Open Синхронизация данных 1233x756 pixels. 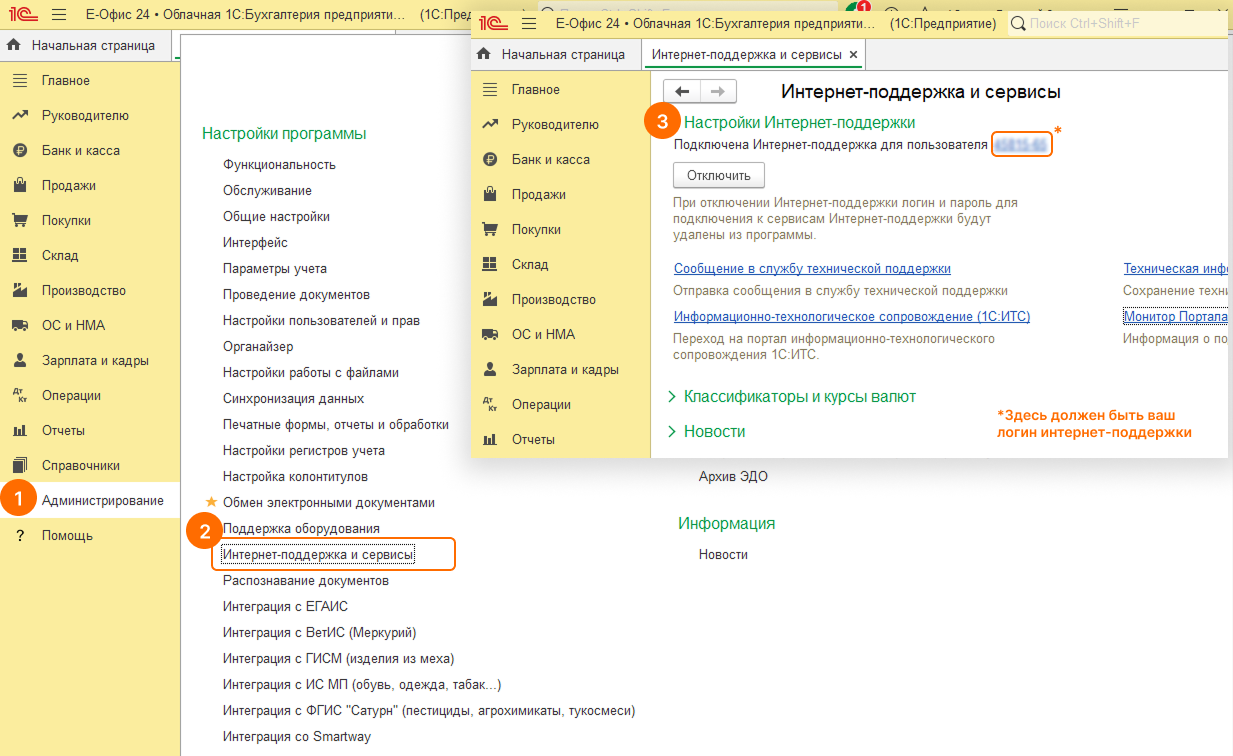(x=293, y=399)
